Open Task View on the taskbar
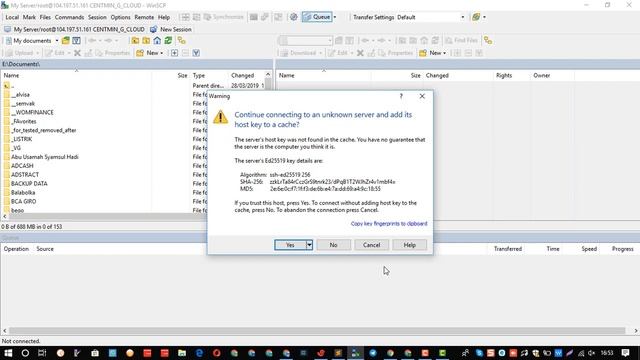The image size is (640, 360). (x=42, y=353)
